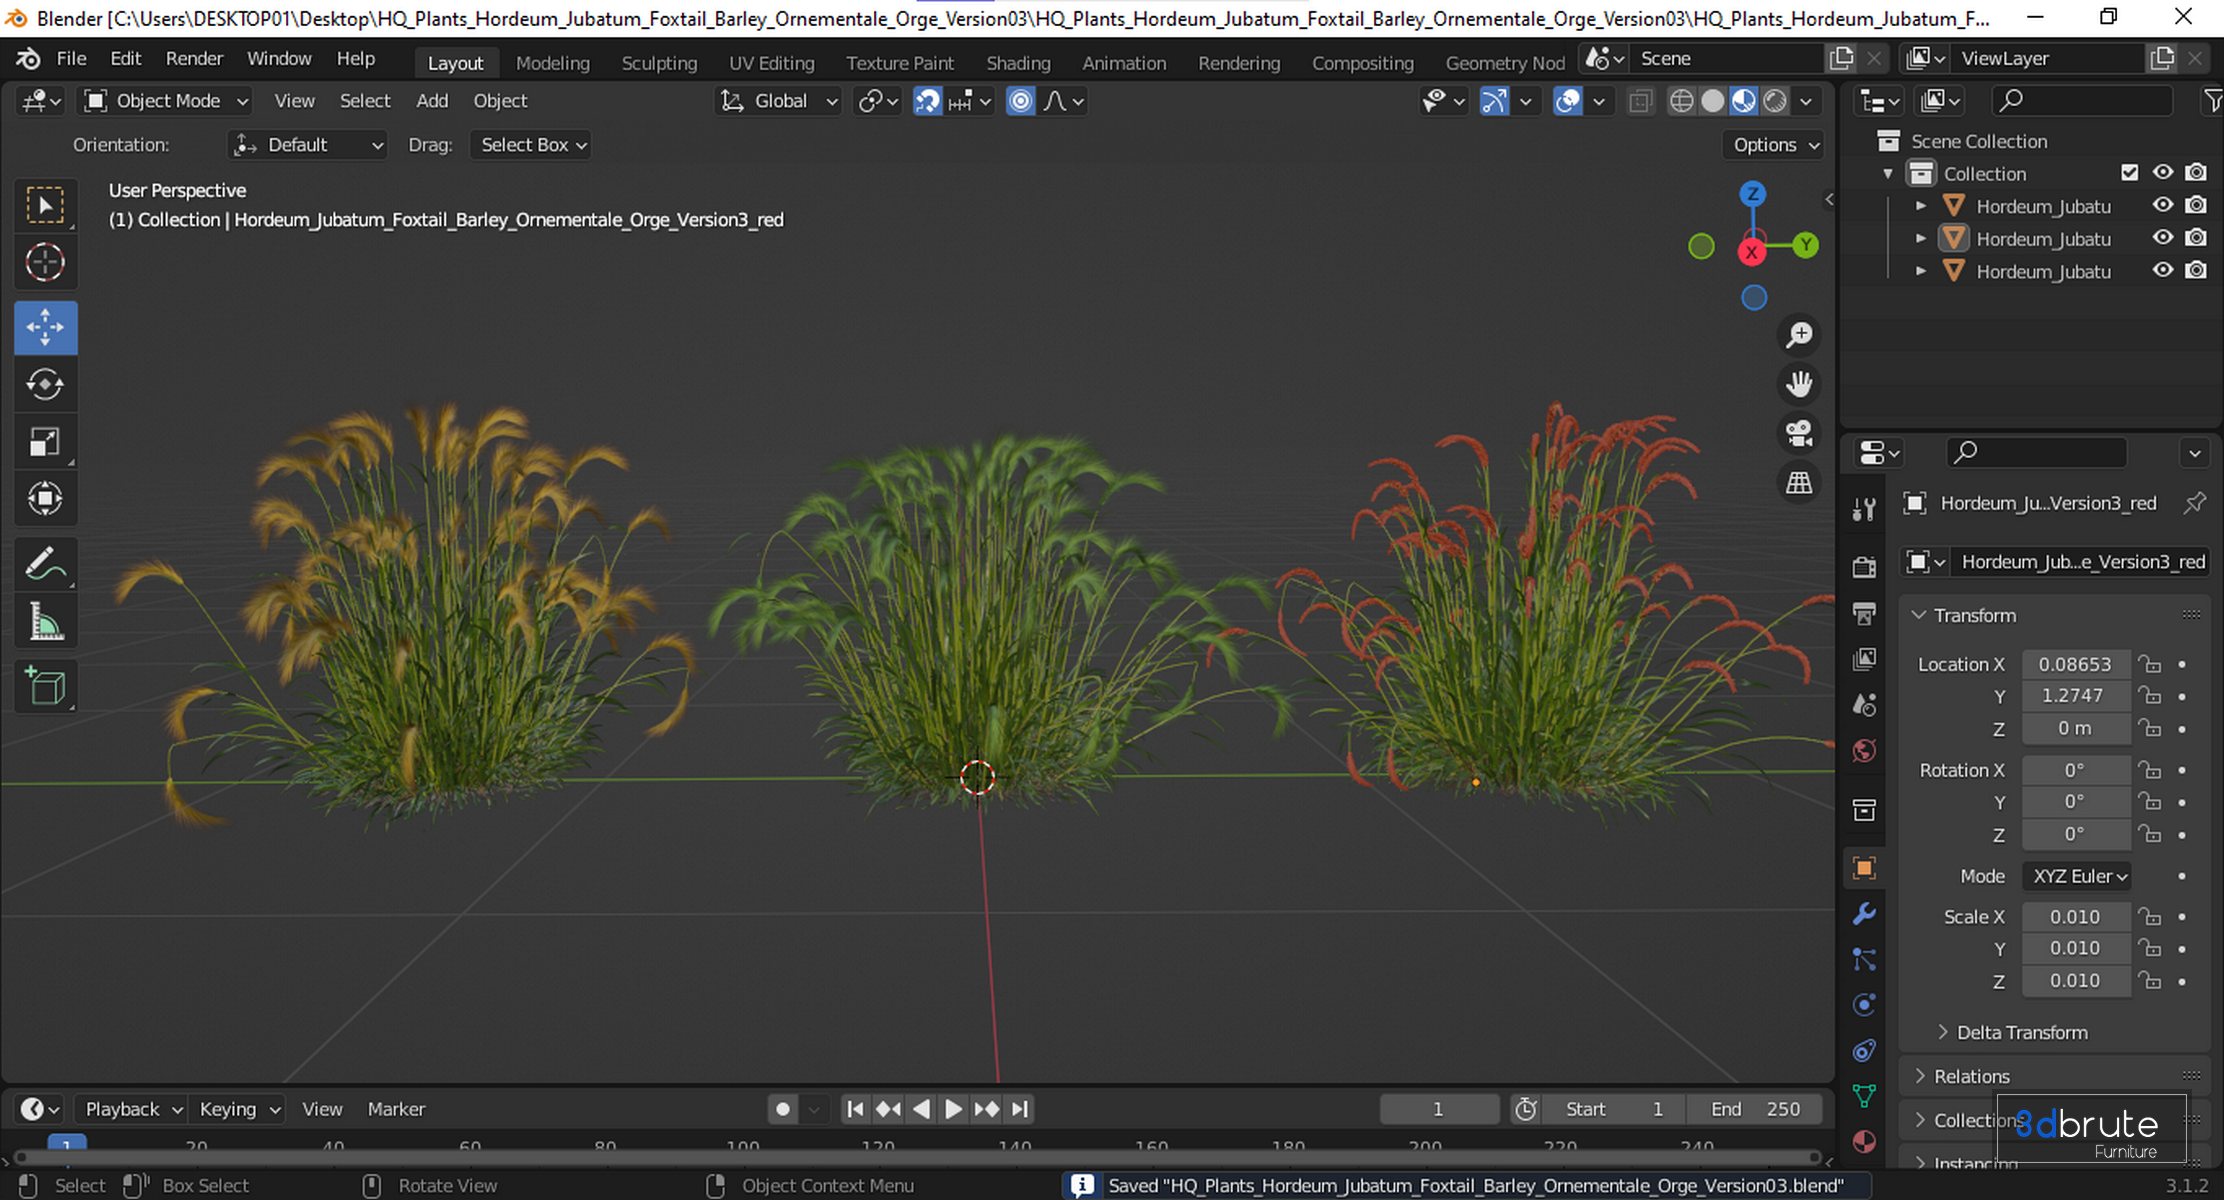Uncheck the Collection exclude checkbox
This screenshot has height=1200, width=2224.
pyautogui.click(x=2130, y=173)
